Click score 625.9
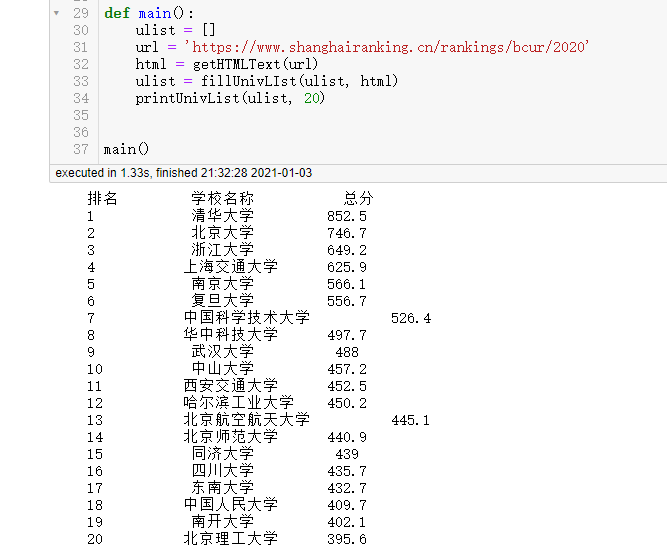Image resolution: width=667 pixels, height=559 pixels. coord(347,267)
